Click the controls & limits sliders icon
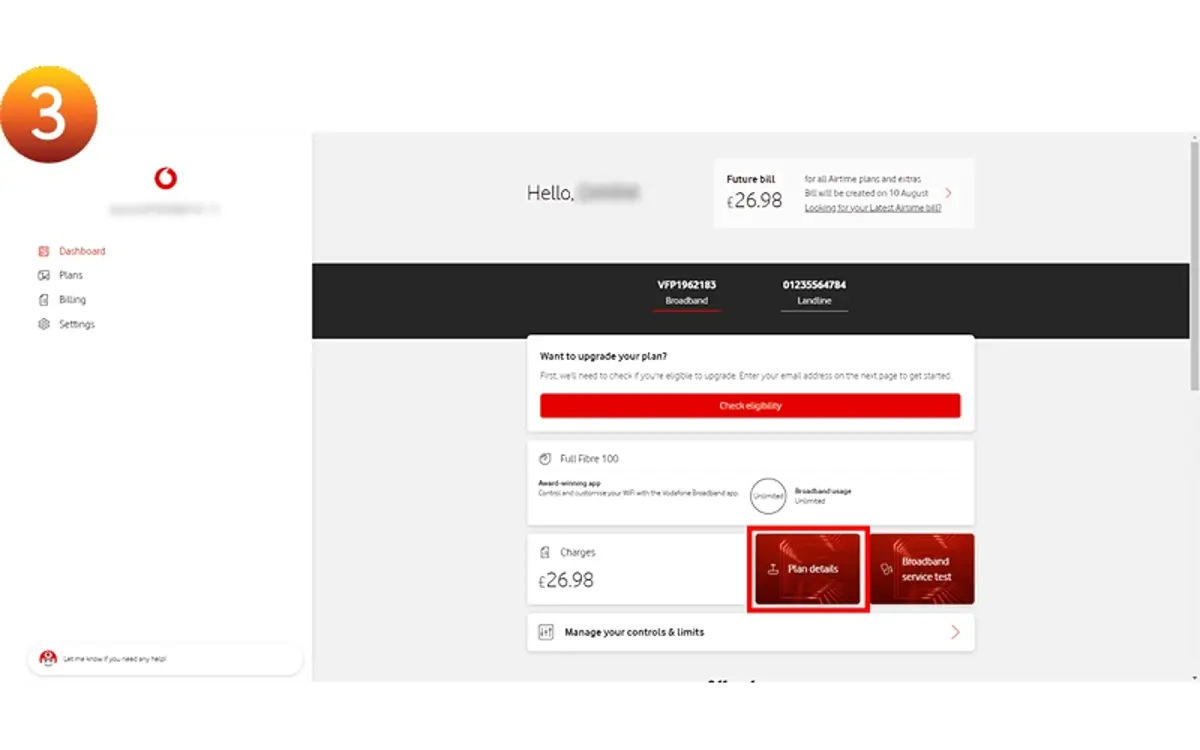Image resolution: width=1200 pixels, height=750 pixels. pyautogui.click(x=546, y=632)
